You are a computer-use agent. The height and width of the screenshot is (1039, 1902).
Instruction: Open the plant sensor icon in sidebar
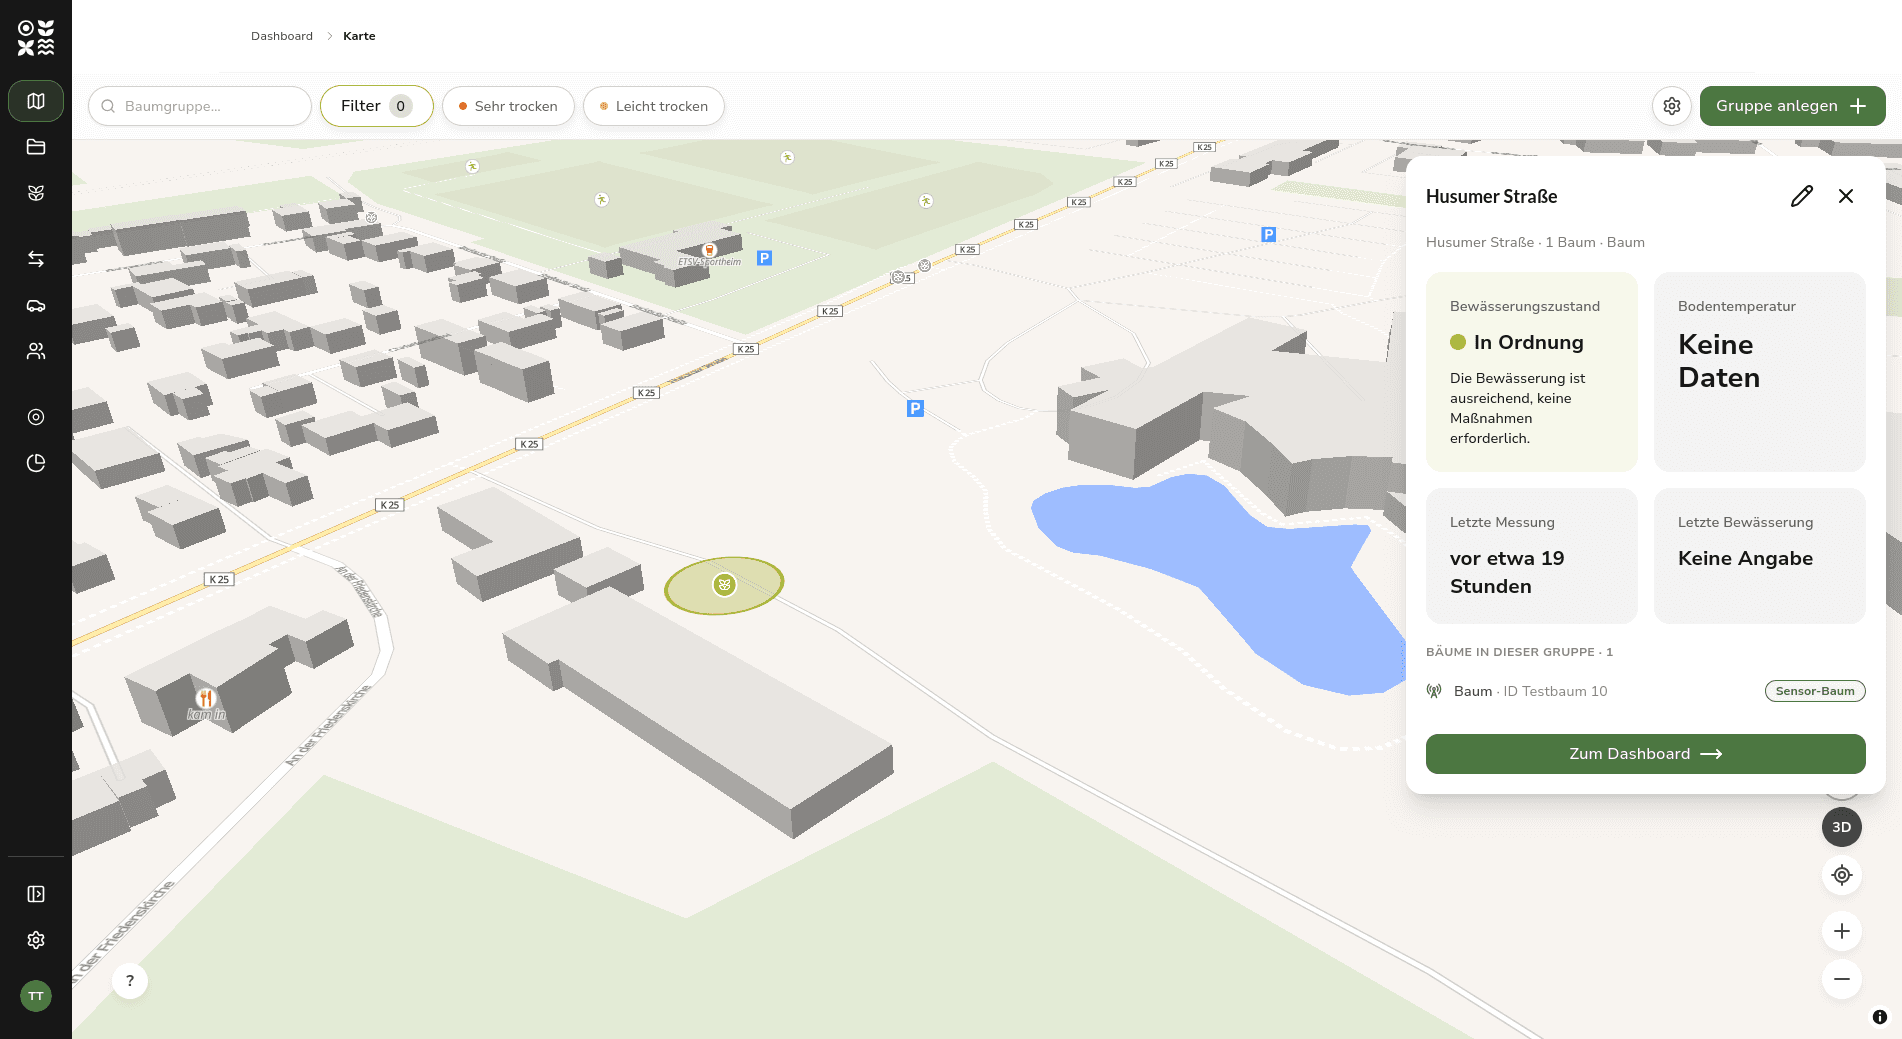coord(36,193)
